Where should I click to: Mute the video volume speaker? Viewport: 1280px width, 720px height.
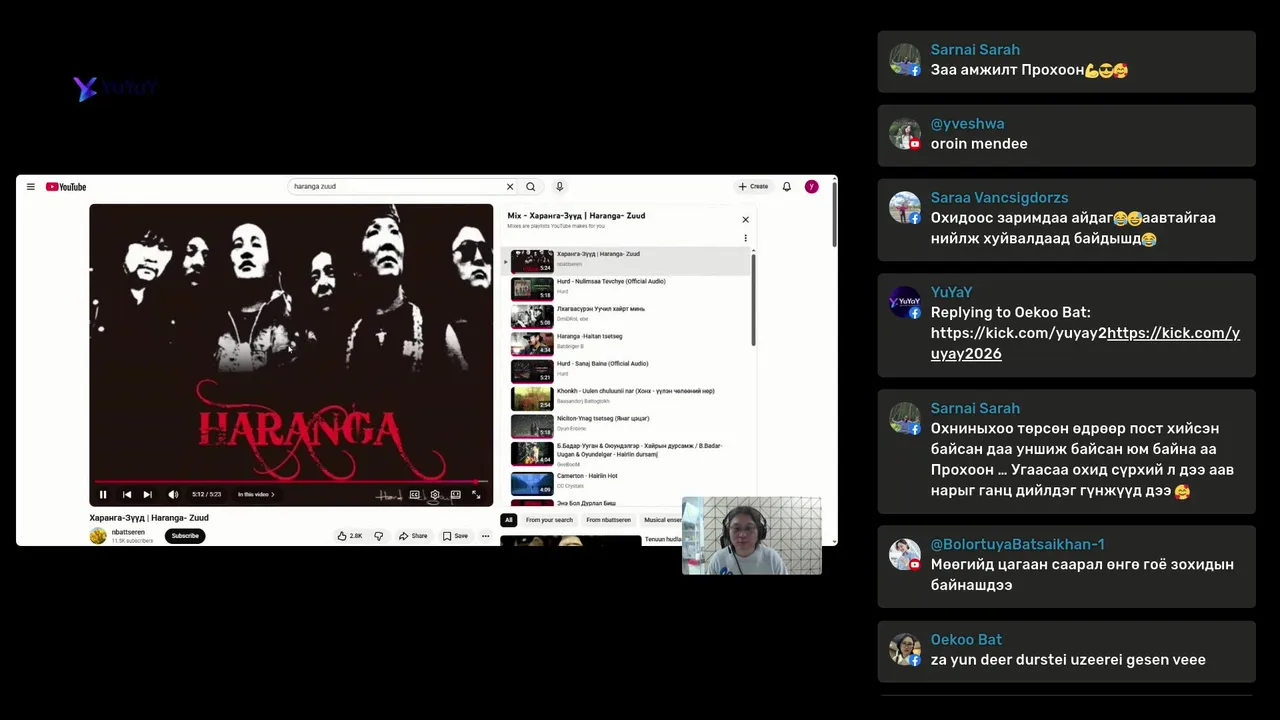pyautogui.click(x=173, y=494)
